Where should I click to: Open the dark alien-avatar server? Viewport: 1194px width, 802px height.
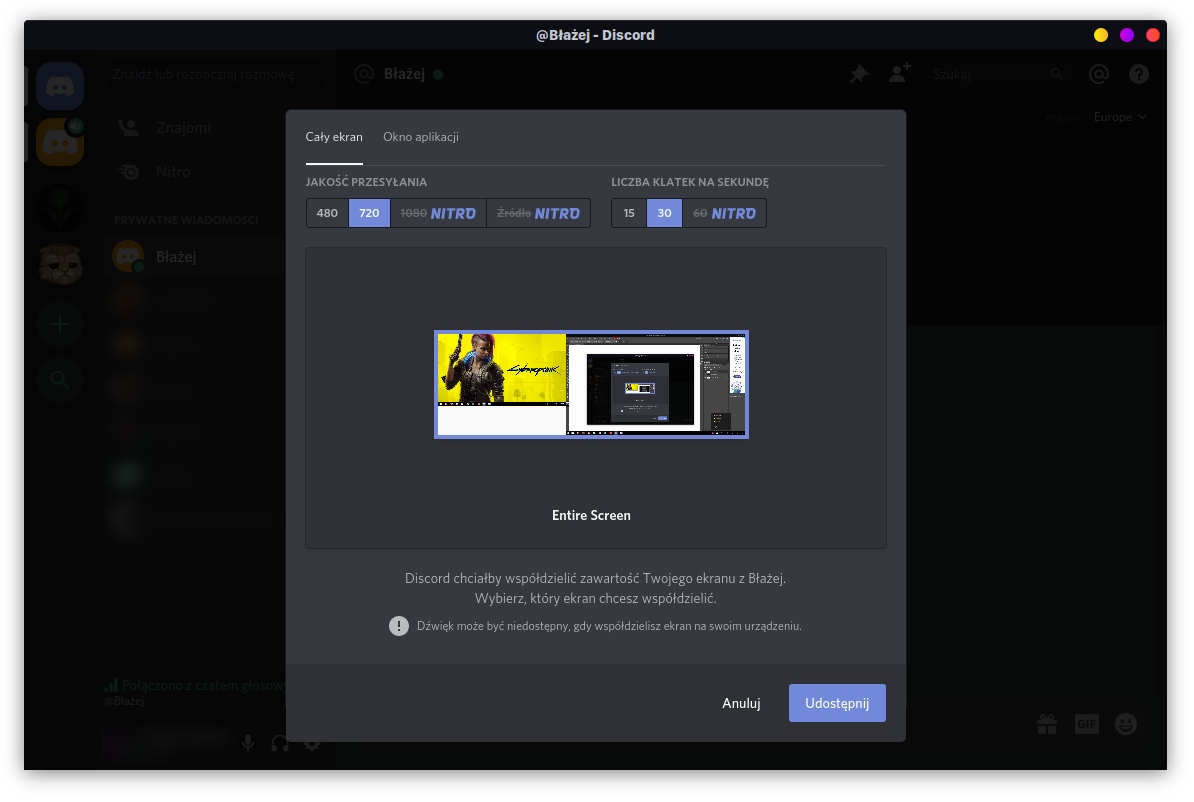click(x=60, y=207)
